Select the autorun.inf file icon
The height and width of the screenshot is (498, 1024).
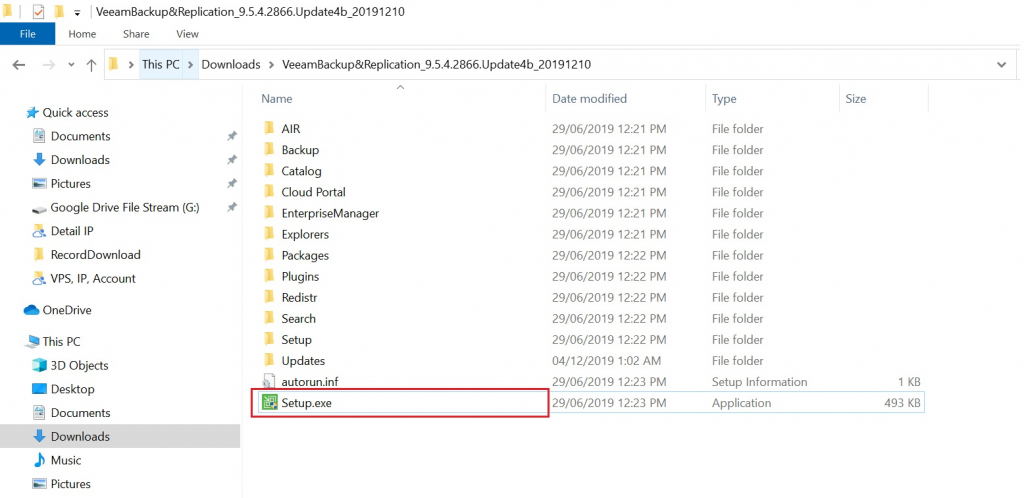click(x=269, y=382)
